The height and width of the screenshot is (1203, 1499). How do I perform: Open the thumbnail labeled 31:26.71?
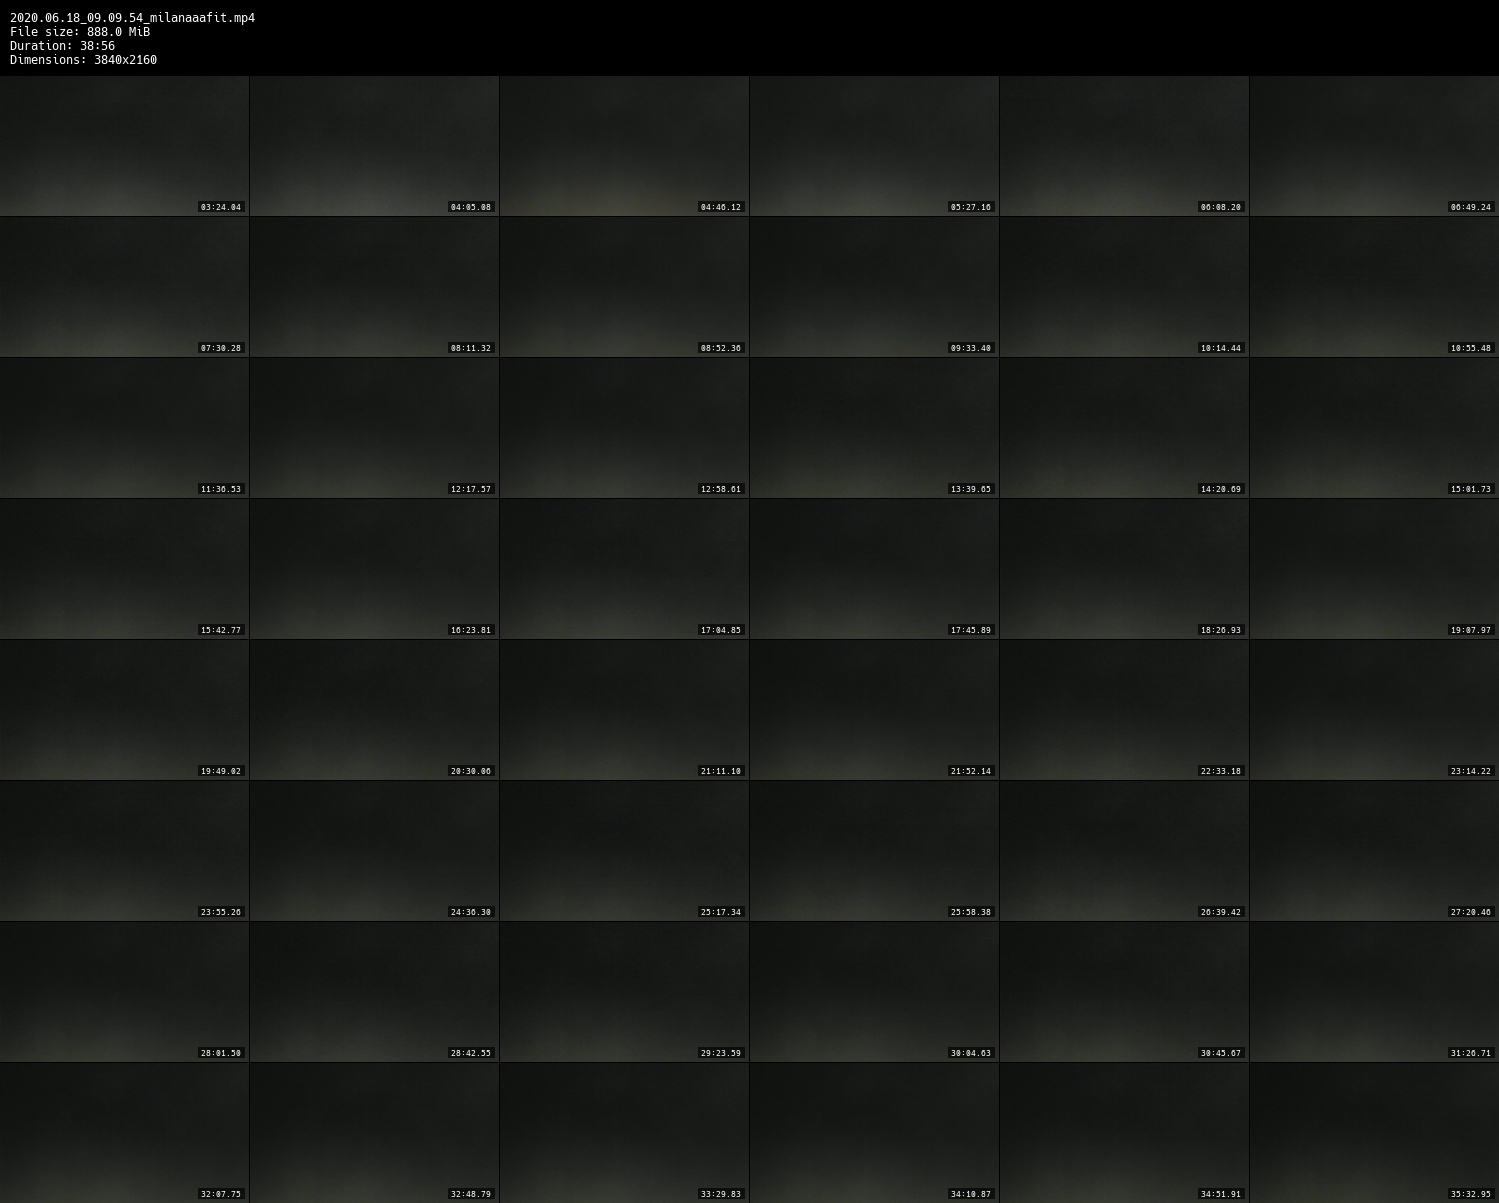click(x=1374, y=992)
